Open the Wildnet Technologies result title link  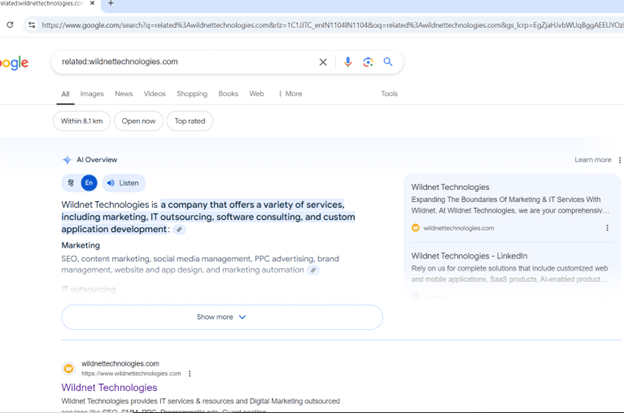[x=109, y=388]
